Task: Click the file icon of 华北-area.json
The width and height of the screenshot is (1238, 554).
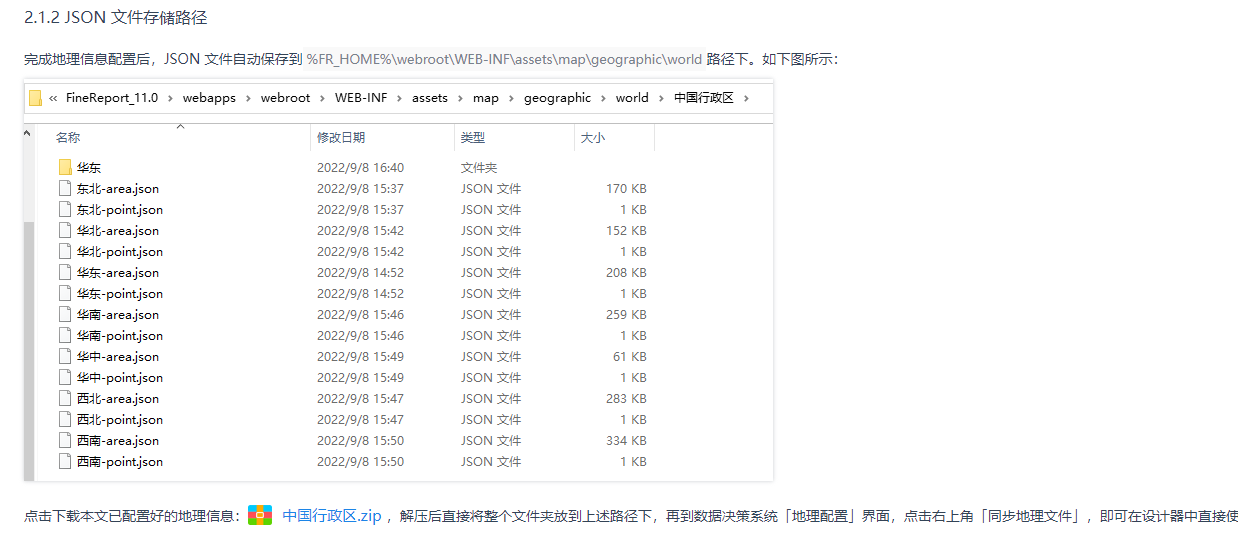Action: pyautogui.click(x=65, y=231)
